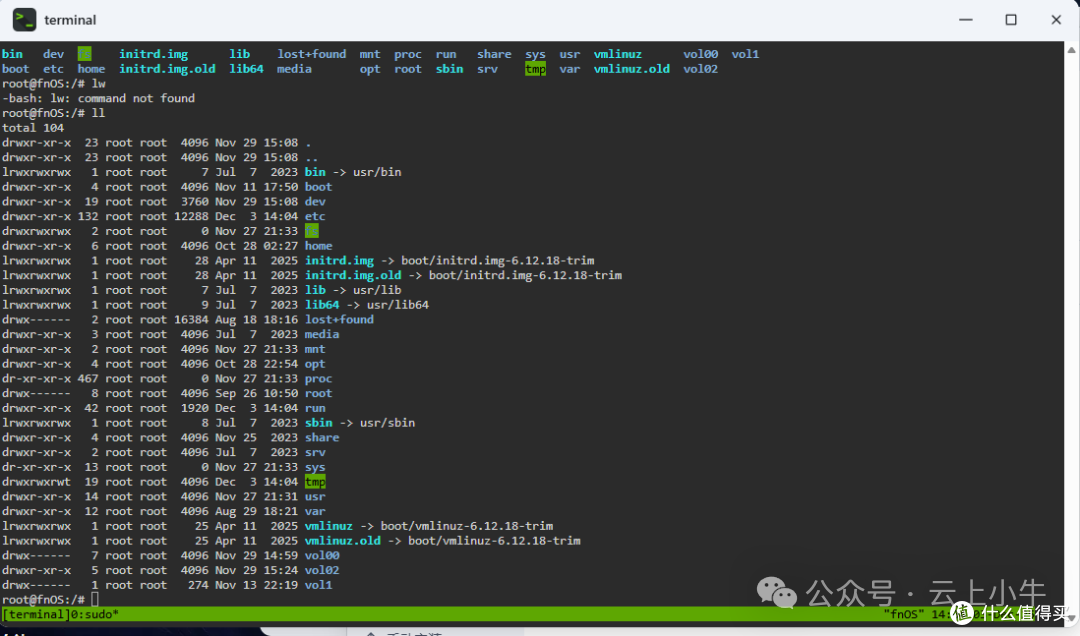Click the sbin symlink in listing
This screenshot has width=1080, height=636.
[x=318, y=423]
